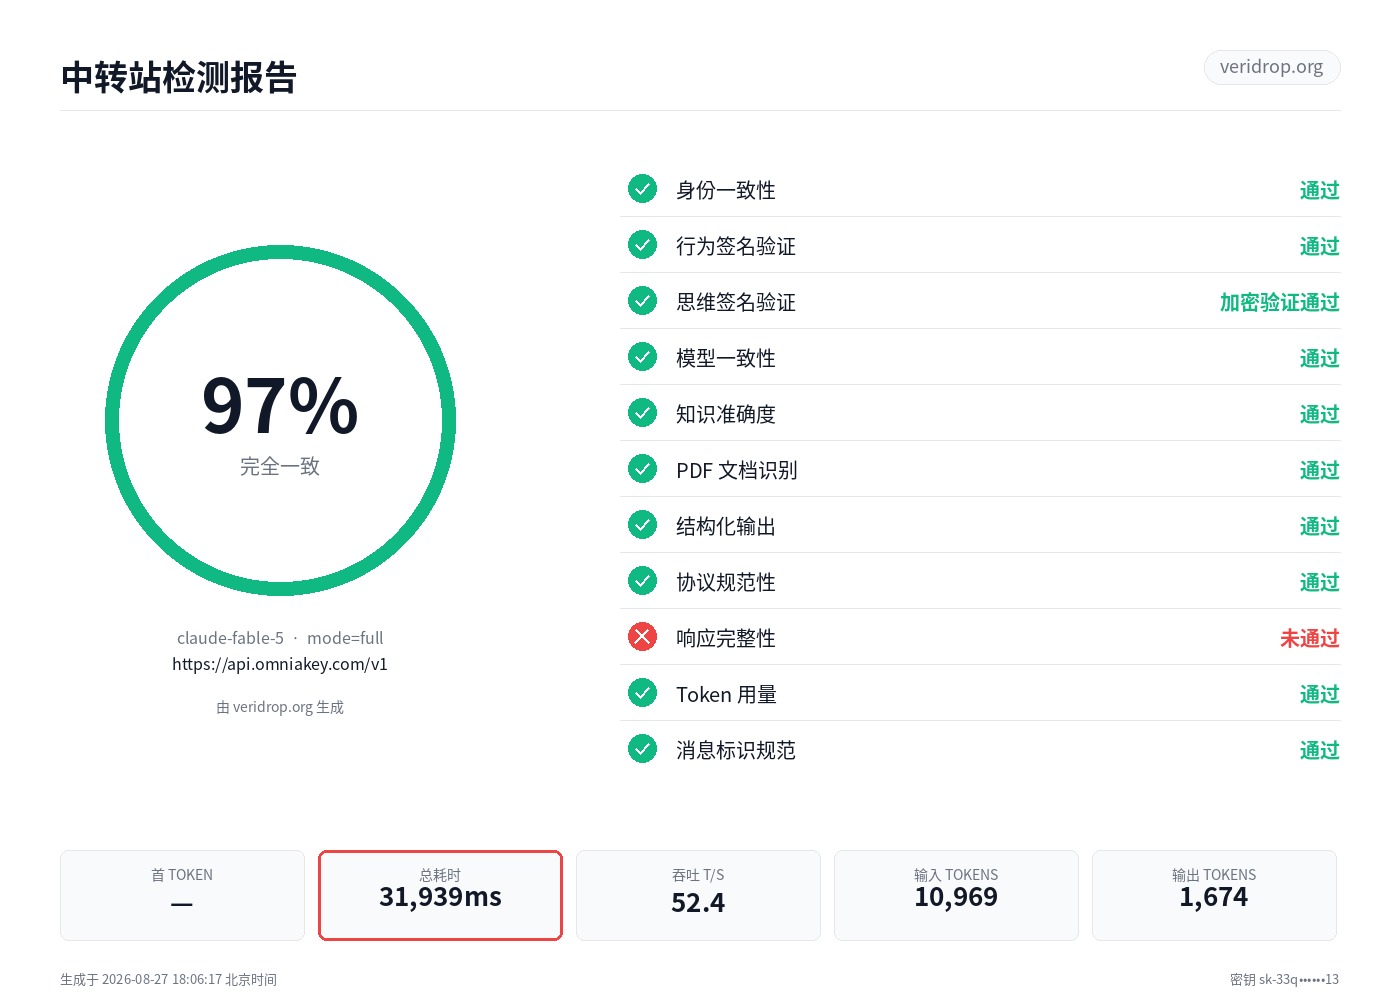The width and height of the screenshot is (1400, 1000).
Task: Click the 加密验证通过 status text
Action: pos(1280,302)
